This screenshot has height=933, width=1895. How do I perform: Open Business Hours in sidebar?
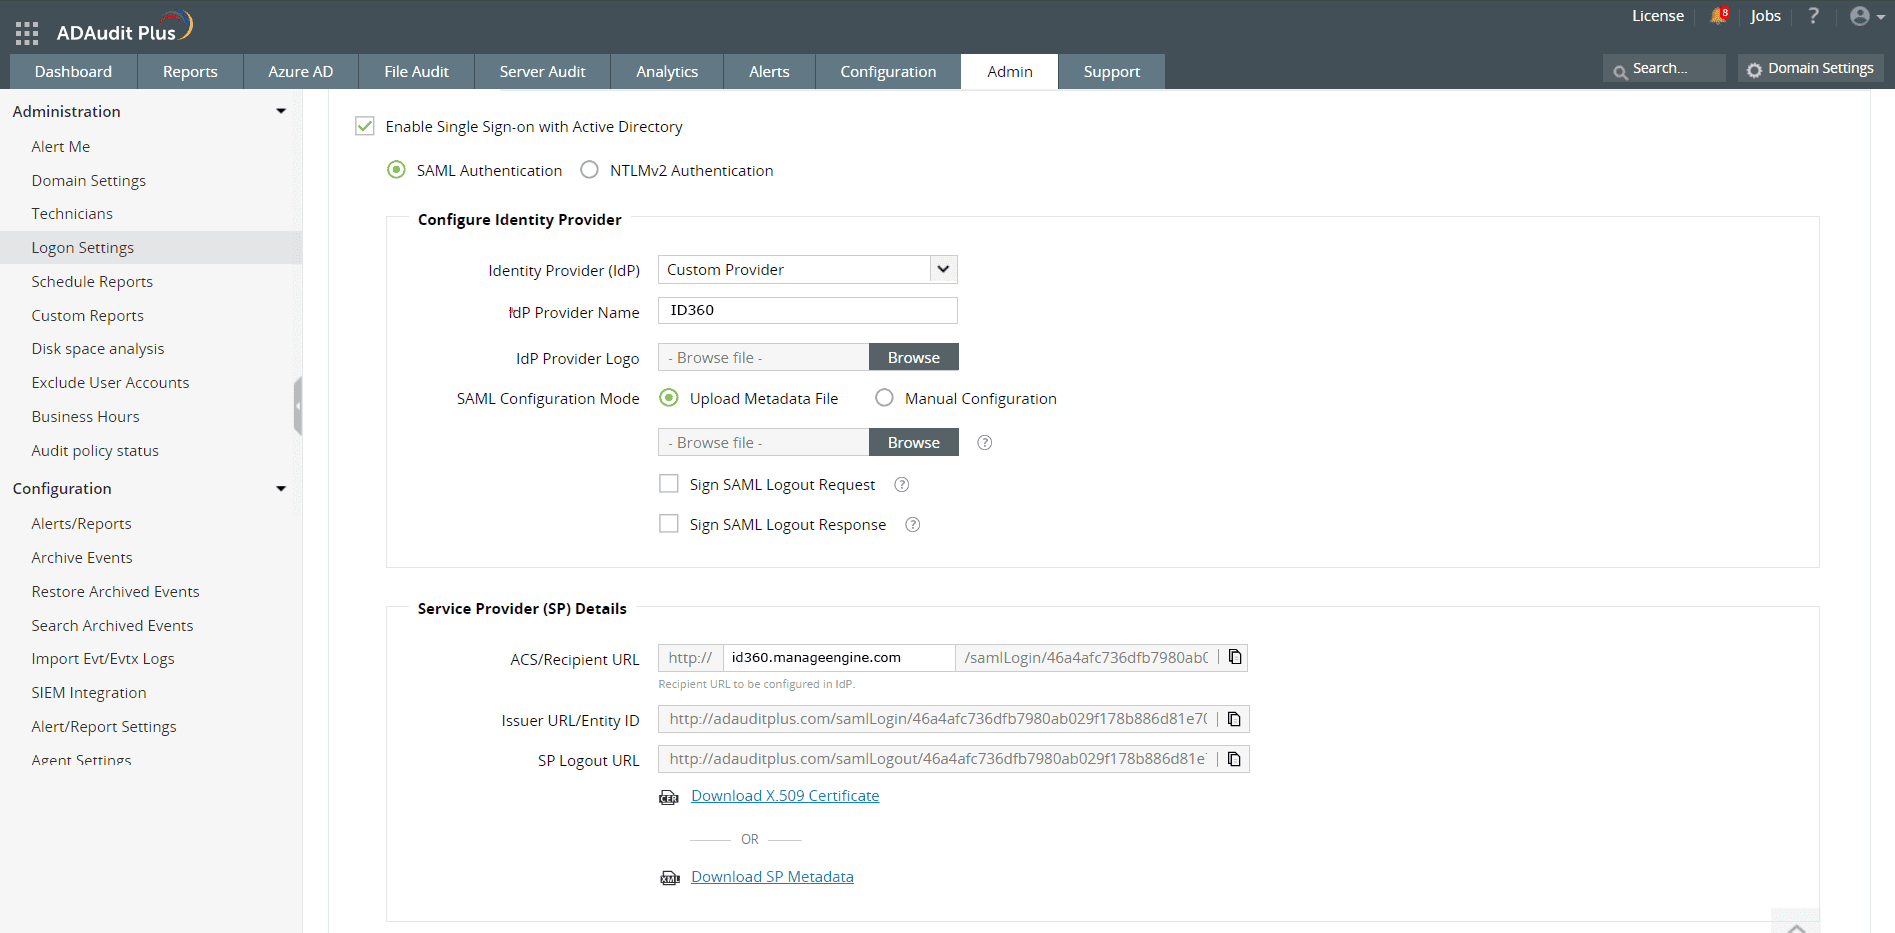[85, 416]
